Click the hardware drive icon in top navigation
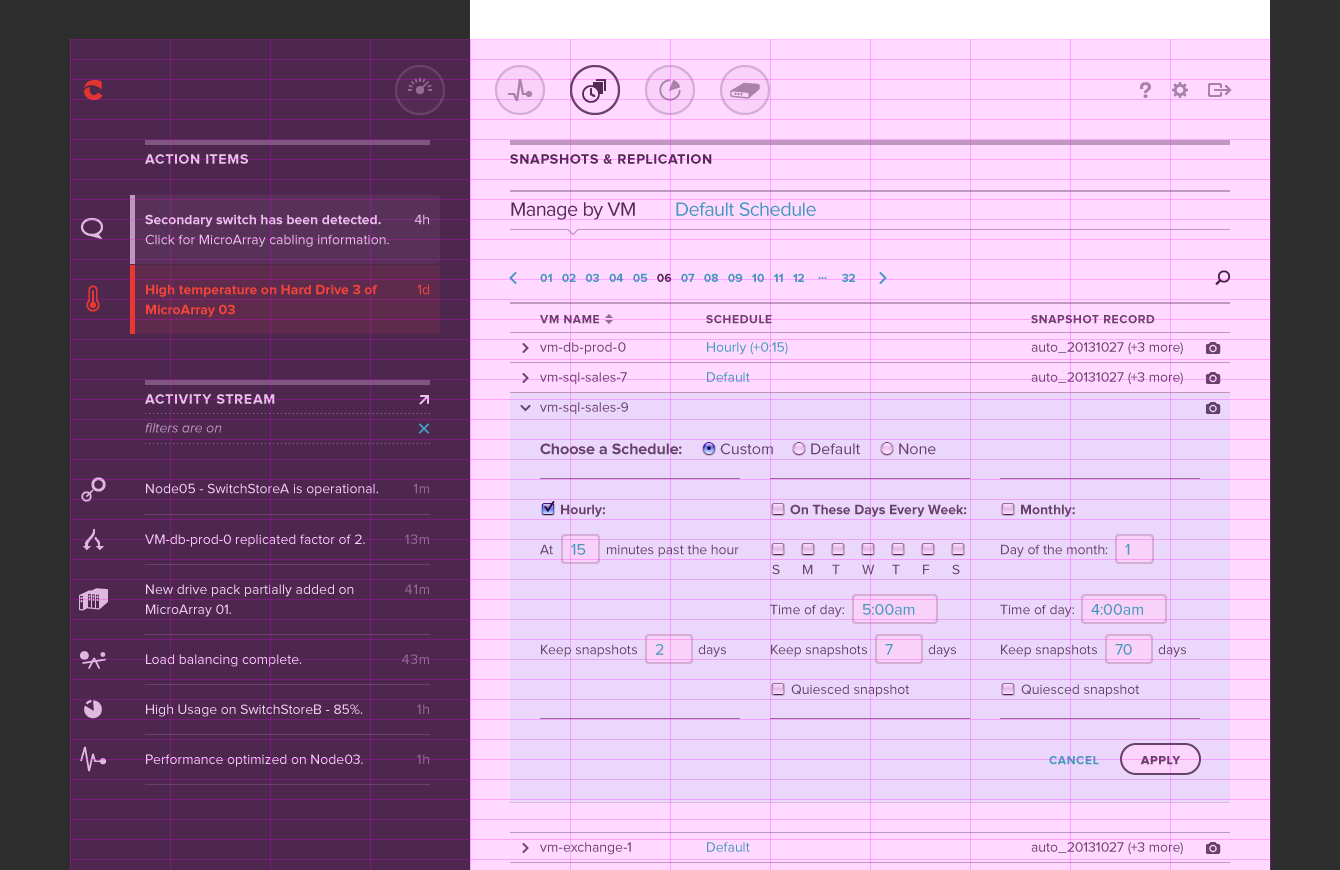This screenshot has width=1340, height=870. tap(745, 91)
